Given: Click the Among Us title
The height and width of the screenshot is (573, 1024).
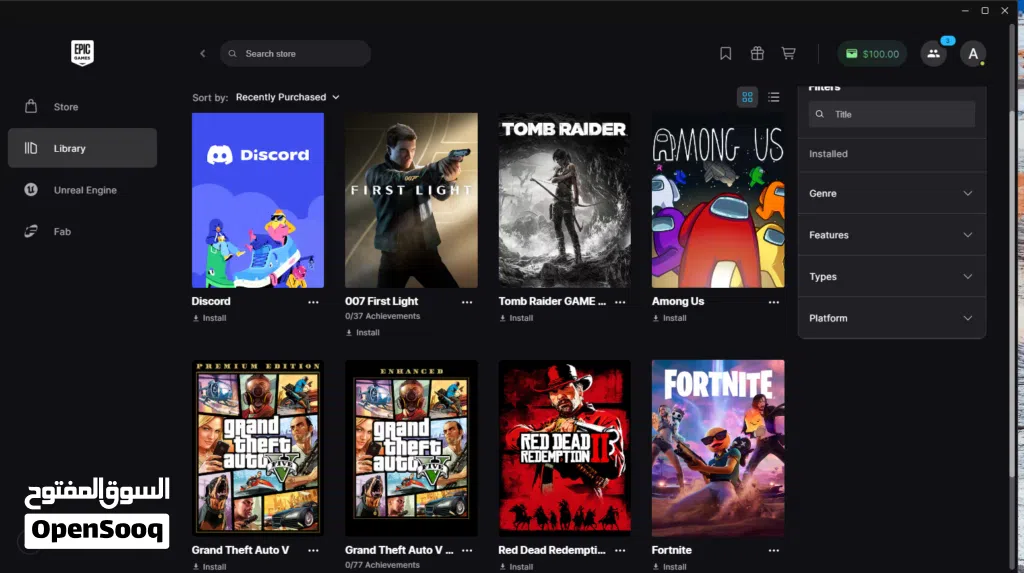Looking at the screenshot, I should click(678, 301).
